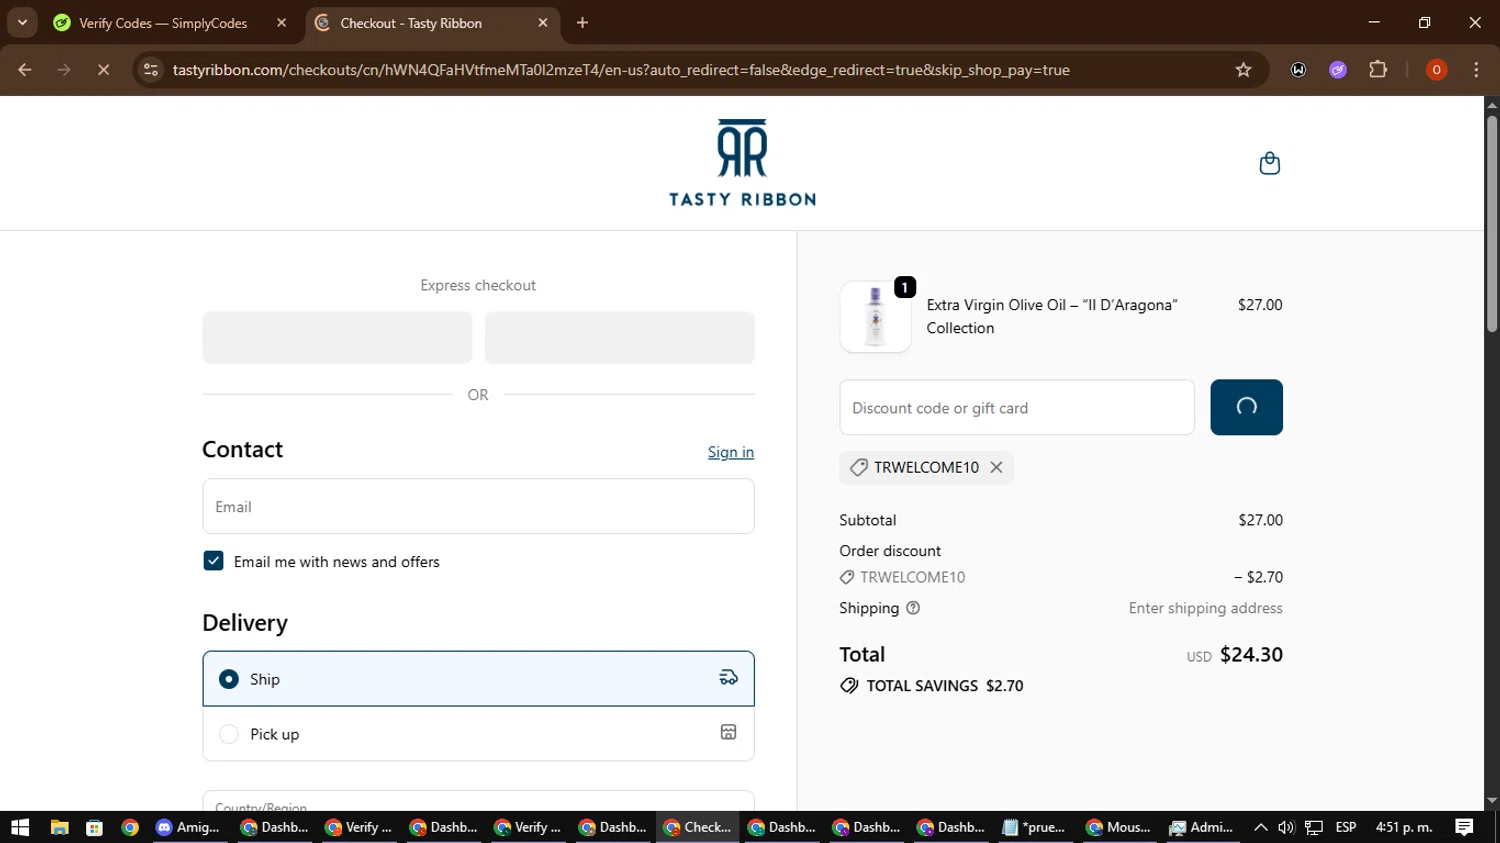Open the Microsoft Store taskbar icon

94,827
